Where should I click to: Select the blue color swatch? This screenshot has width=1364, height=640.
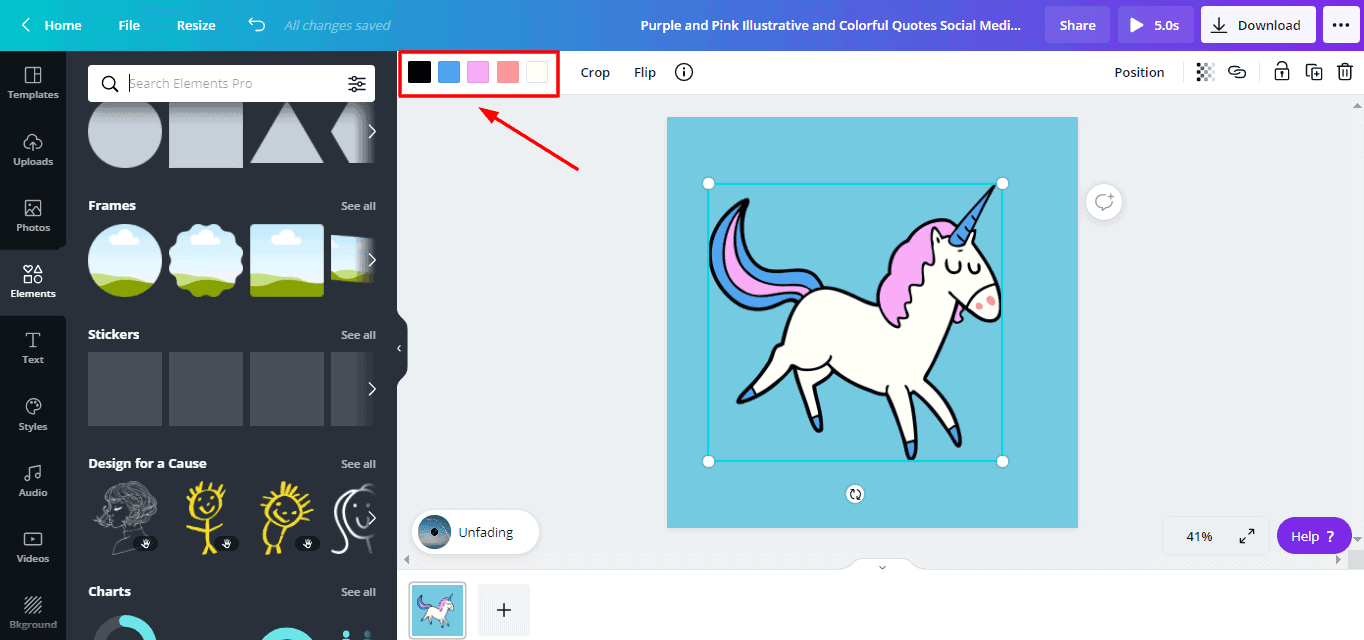coord(449,72)
